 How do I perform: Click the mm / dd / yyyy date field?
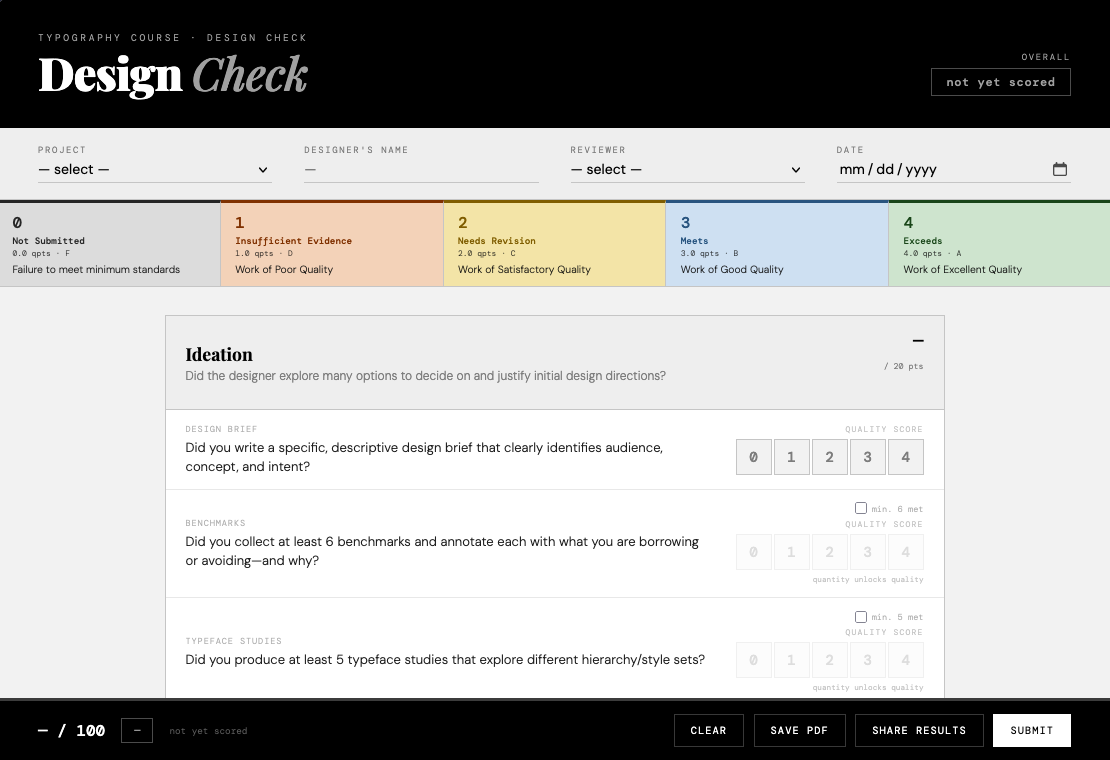coord(953,169)
